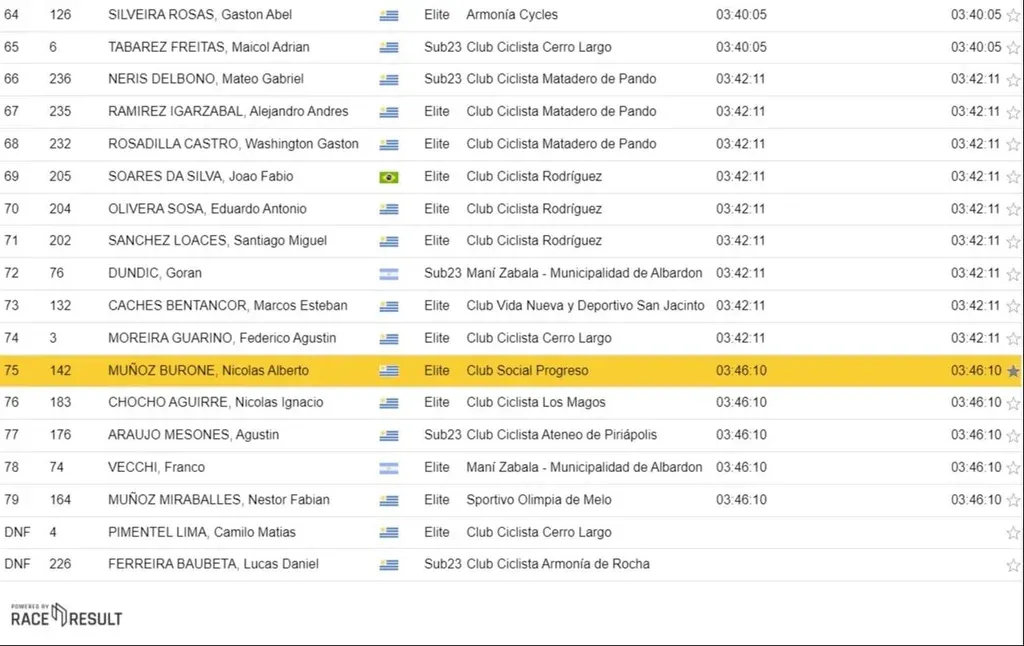
Task: Select row of MOREIRA GUARINO, Federico Agustin
Action: click(x=222, y=338)
